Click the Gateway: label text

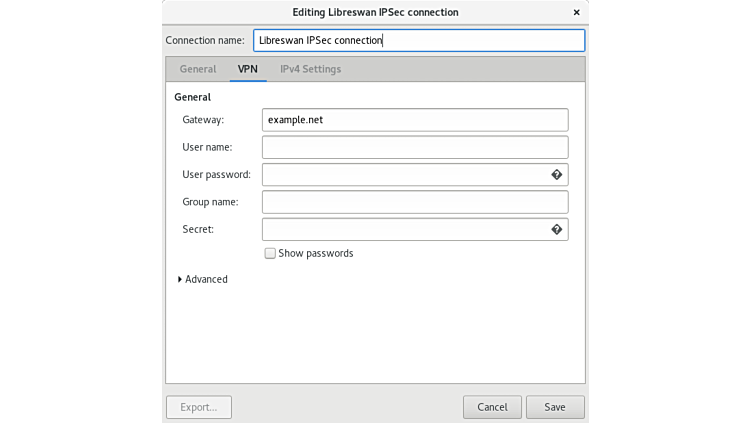203,120
